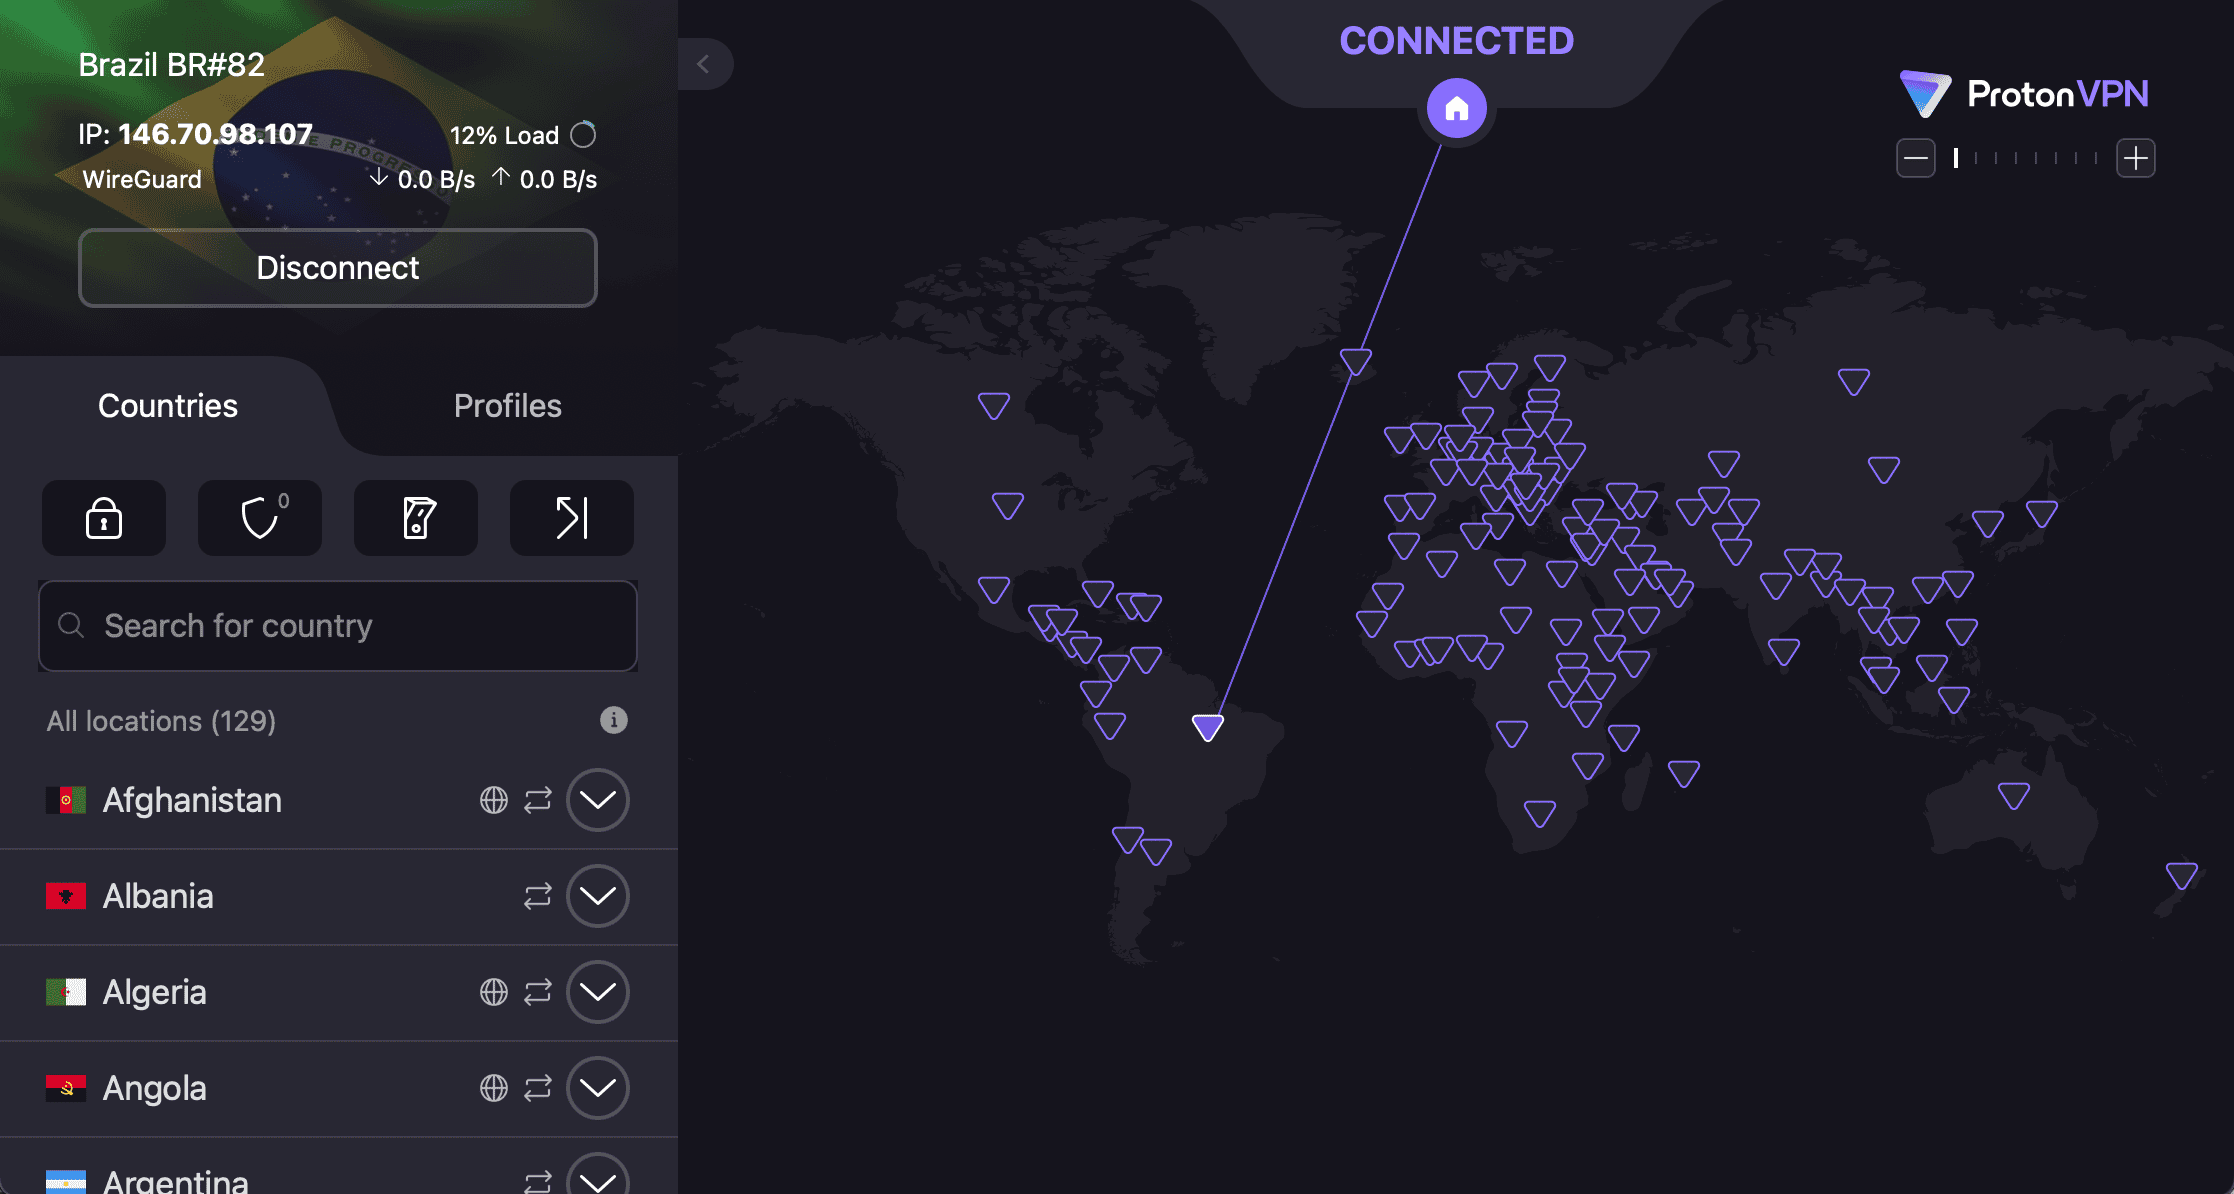Collapse the sidebar with the chevron
Viewport: 2234px width, 1194px height.
coord(704,64)
